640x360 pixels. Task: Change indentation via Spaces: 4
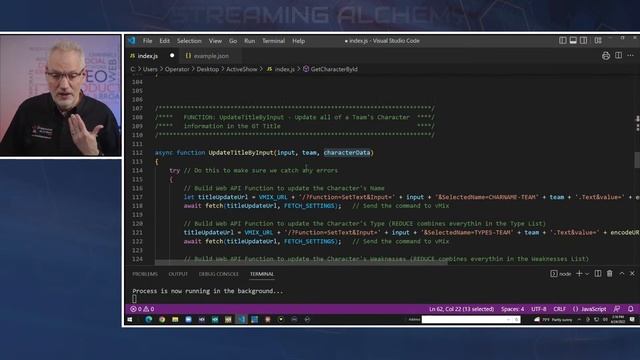pyautogui.click(x=512, y=309)
